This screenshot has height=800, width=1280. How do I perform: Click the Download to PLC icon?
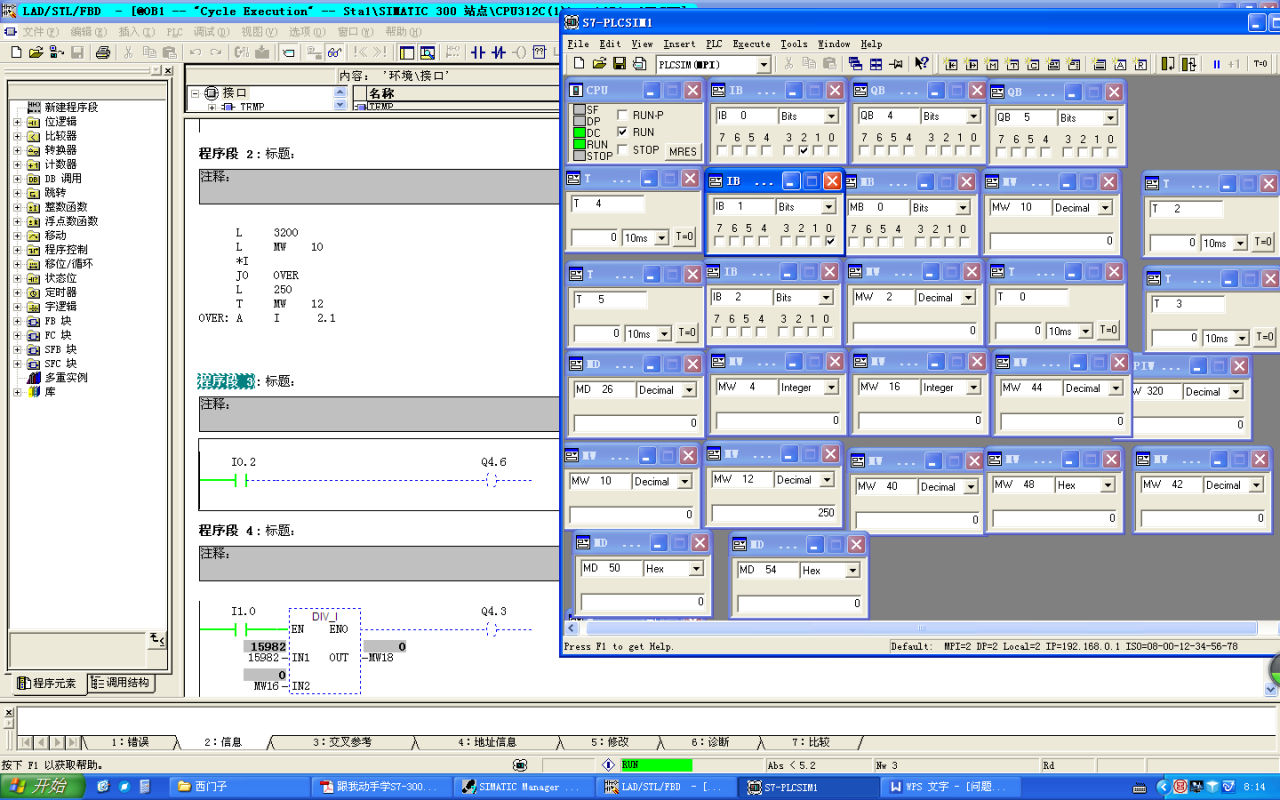tap(262, 52)
